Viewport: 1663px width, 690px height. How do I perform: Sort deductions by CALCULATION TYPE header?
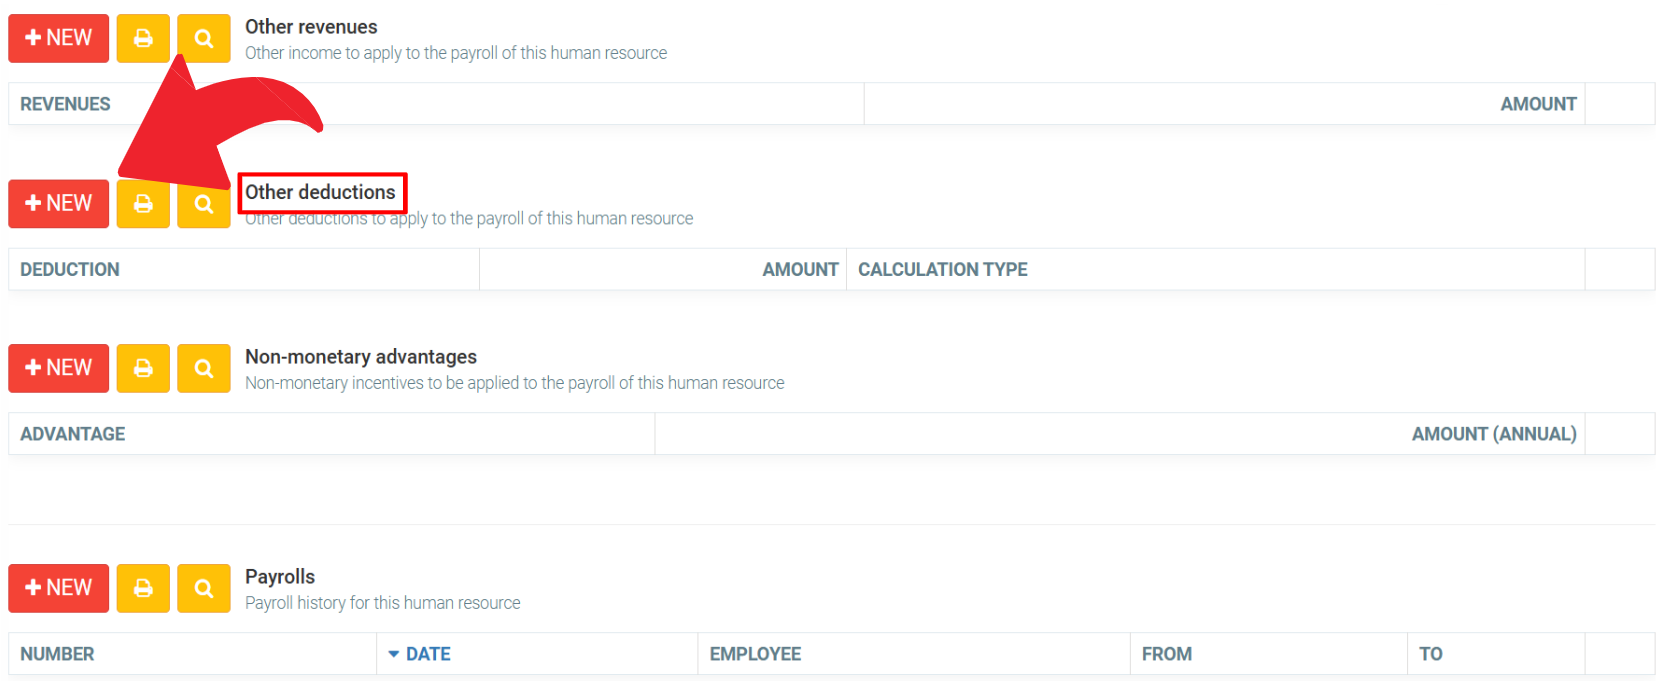coord(942,270)
